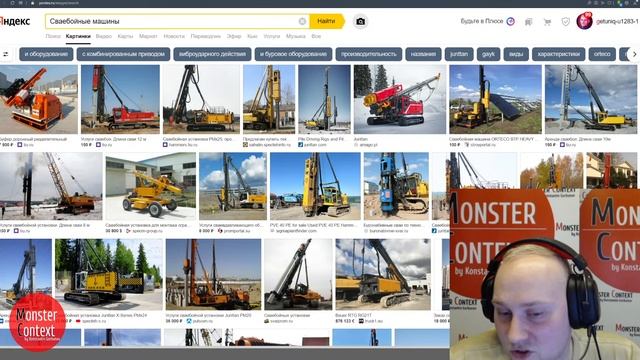Screen dimensions: 640x360
Task: Open thumbnail of rig beside solar panels
Action: [x=495, y=99]
